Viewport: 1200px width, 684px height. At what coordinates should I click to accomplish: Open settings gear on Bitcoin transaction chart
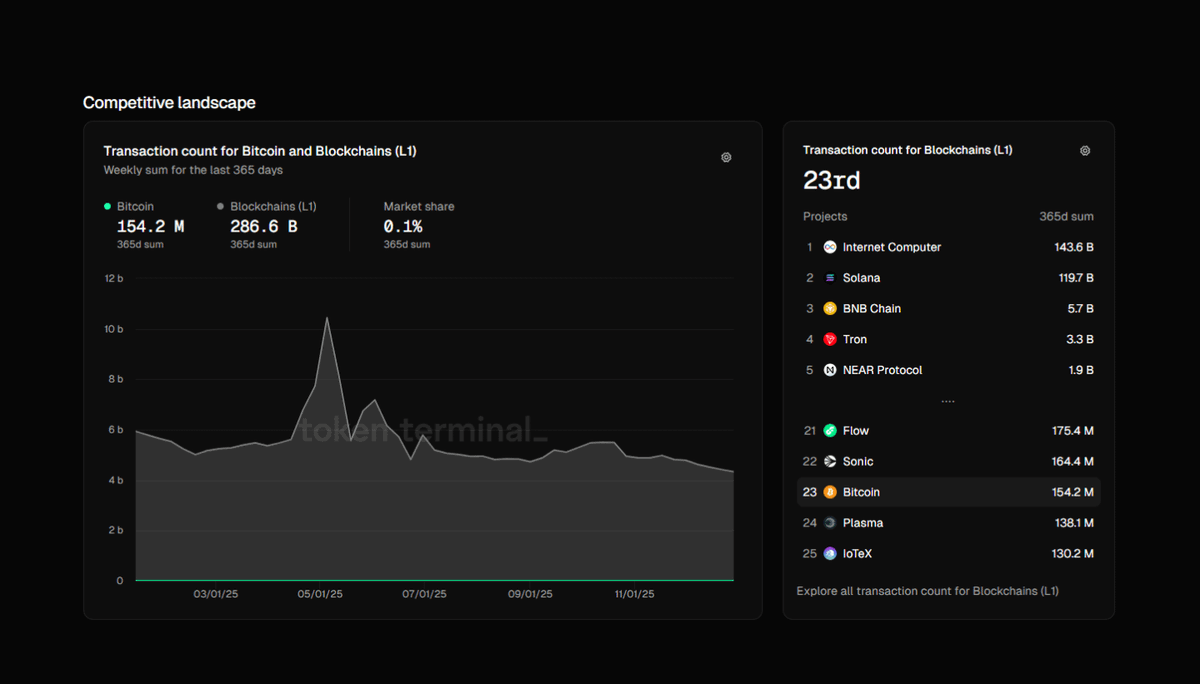point(726,157)
